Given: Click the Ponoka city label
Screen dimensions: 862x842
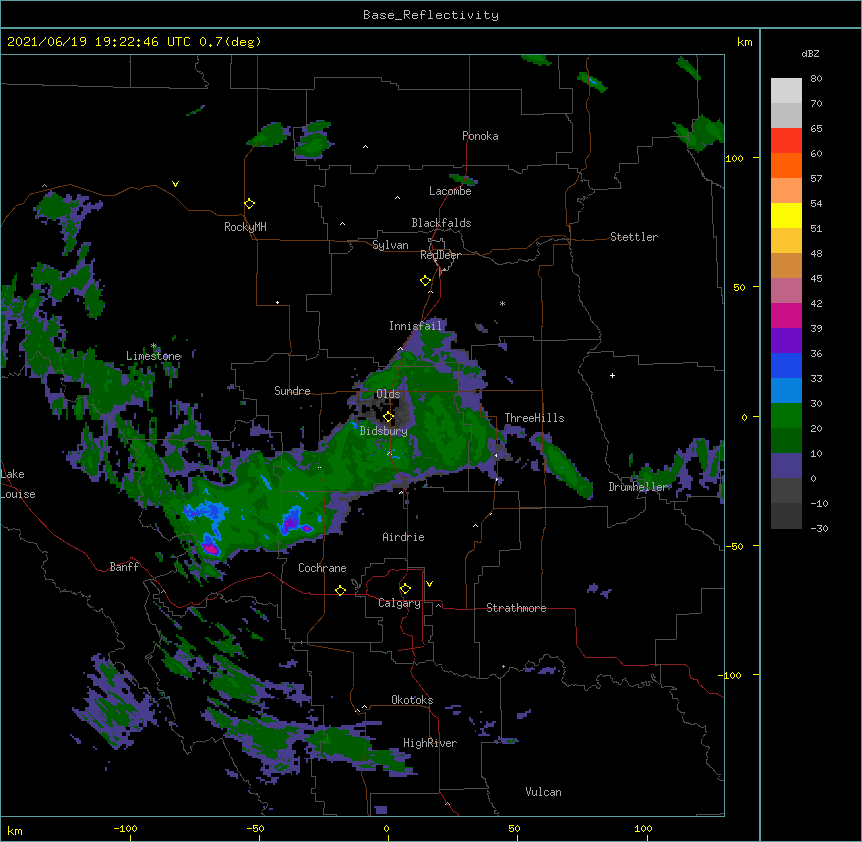Looking at the screenshot, I should (x=480, y=136).
